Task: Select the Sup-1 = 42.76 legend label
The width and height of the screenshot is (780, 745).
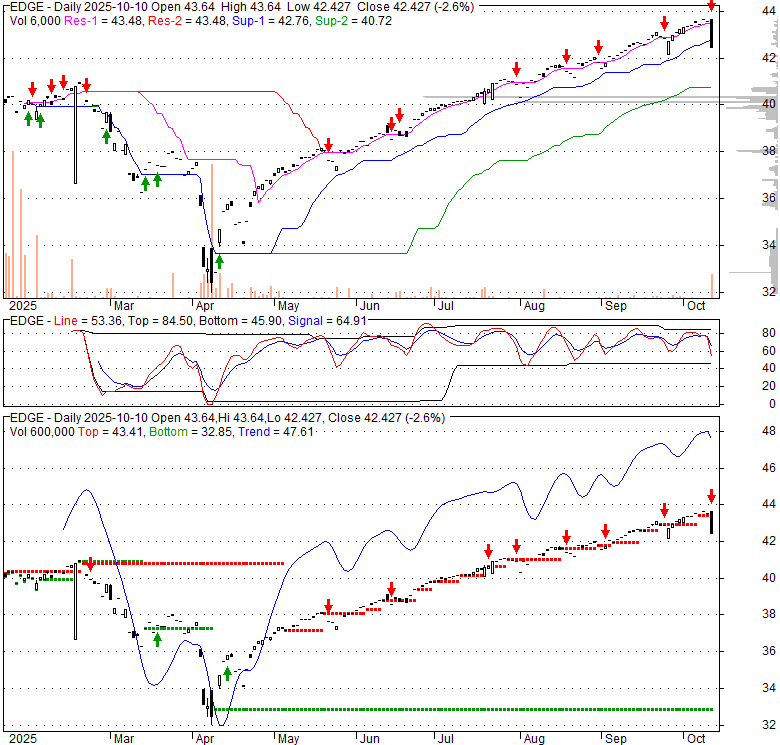Action: pyautogui.click(x=271, y=21)
